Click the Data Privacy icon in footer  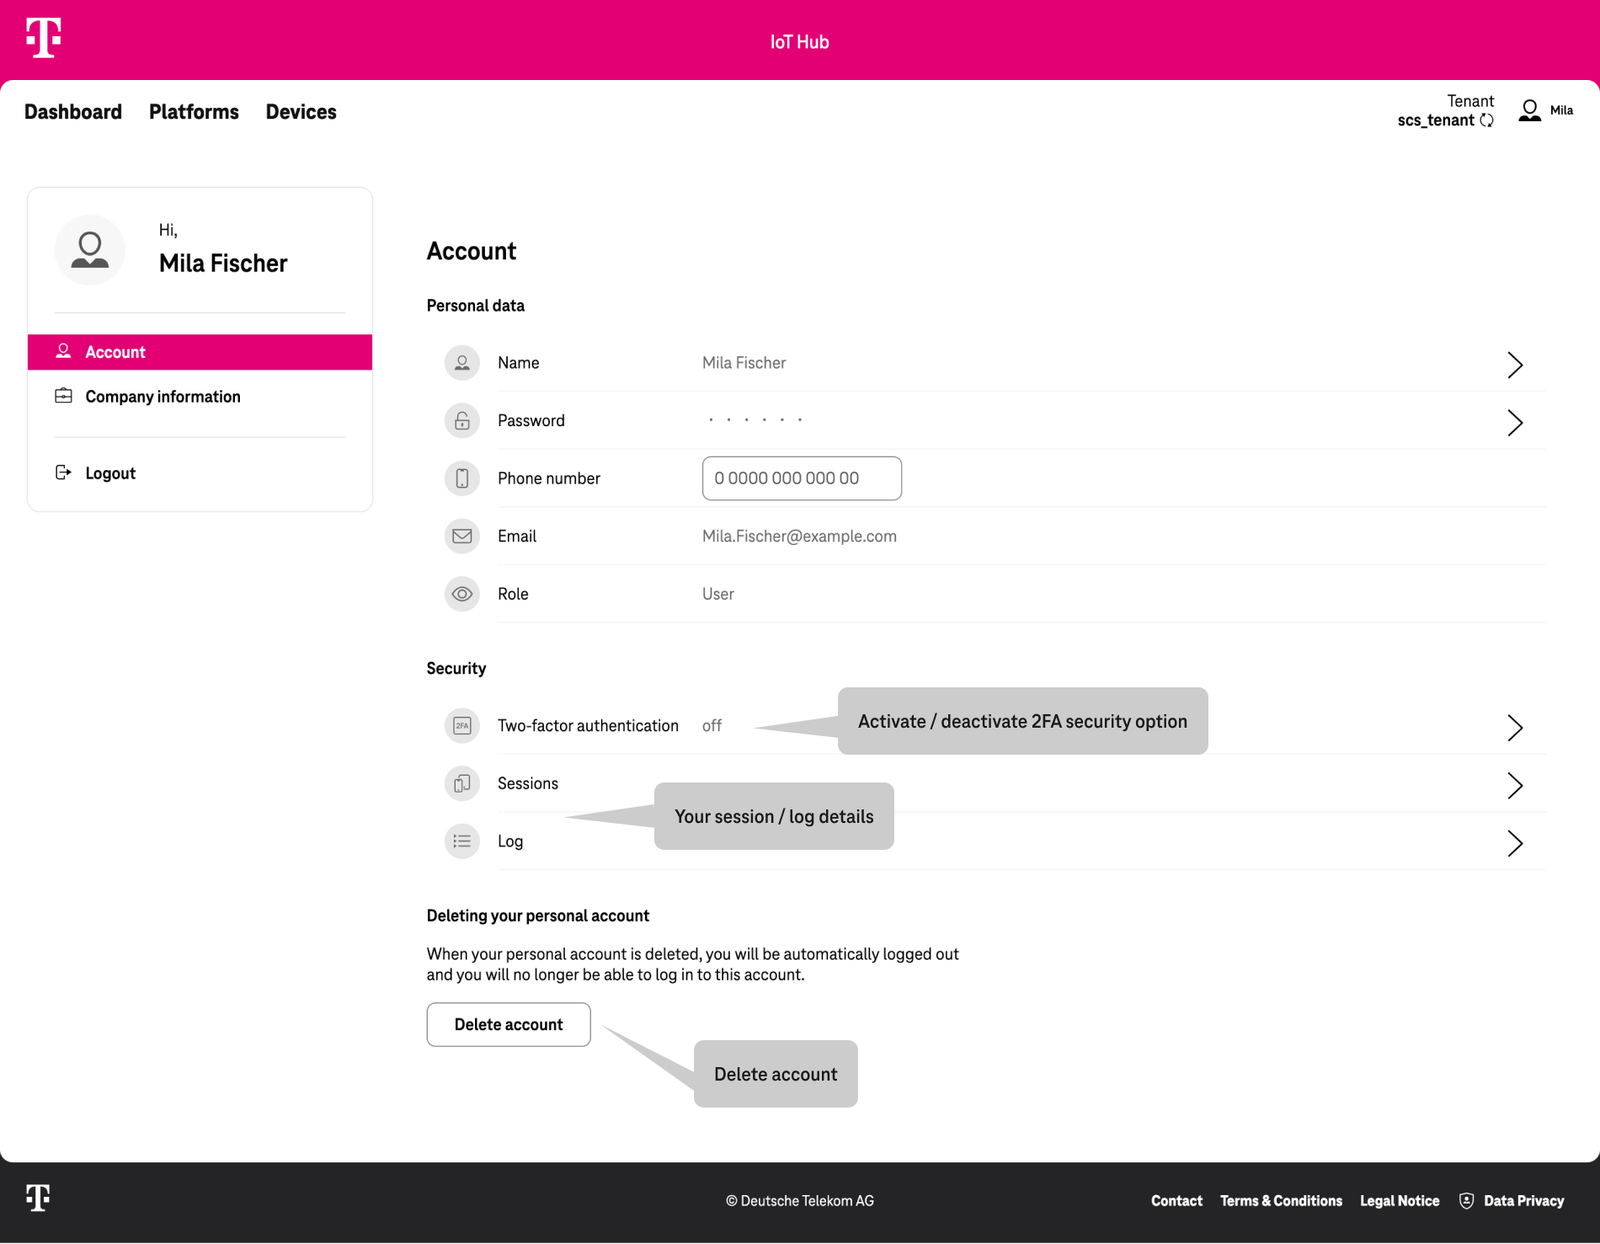point(1467,1200)
